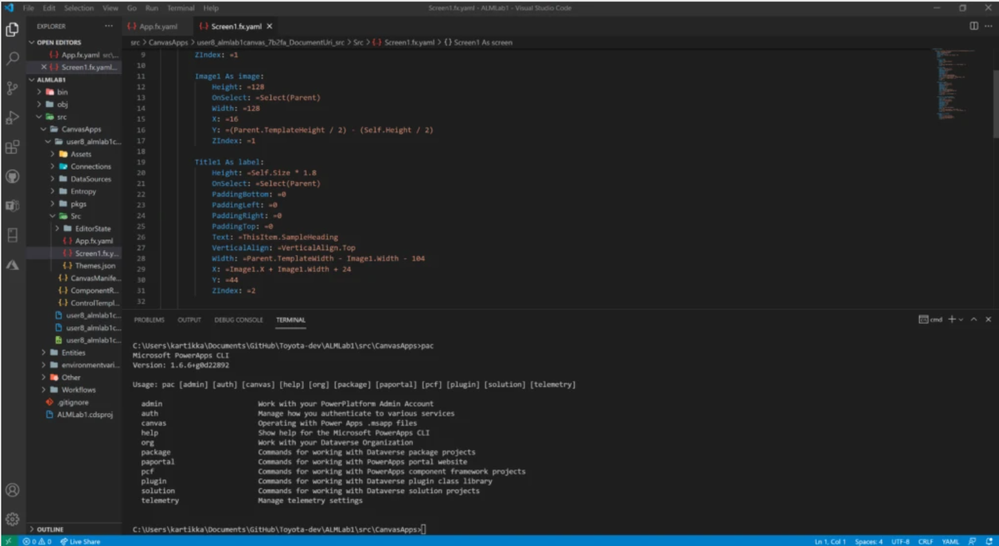This screenshot has width=999, height=546.
Task: Open the Source Control view
Action: click(x=12, y=88)
